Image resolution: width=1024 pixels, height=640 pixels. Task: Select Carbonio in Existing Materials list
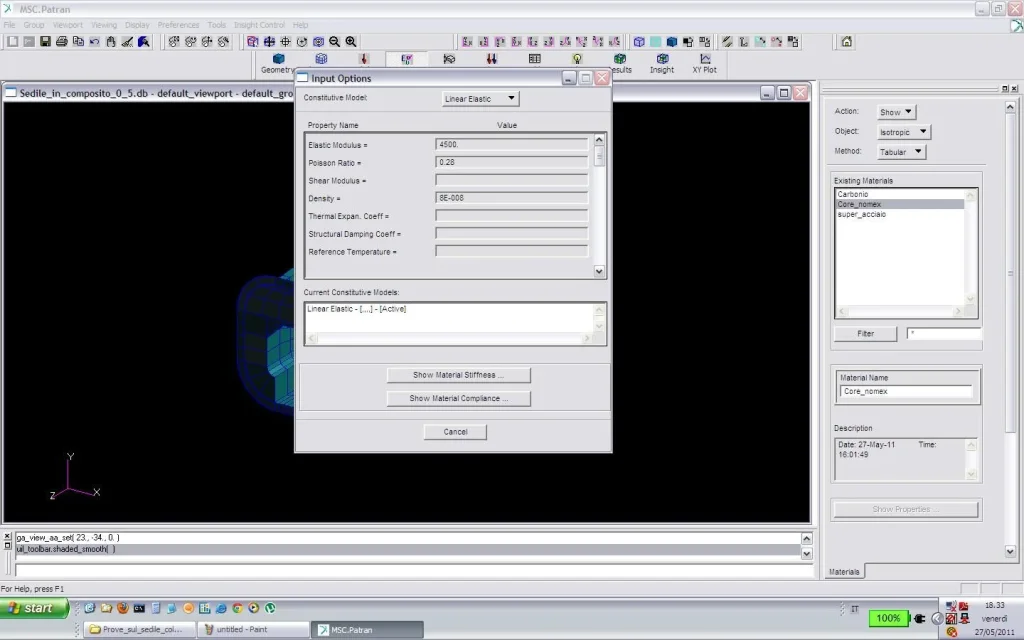(900, 194)
